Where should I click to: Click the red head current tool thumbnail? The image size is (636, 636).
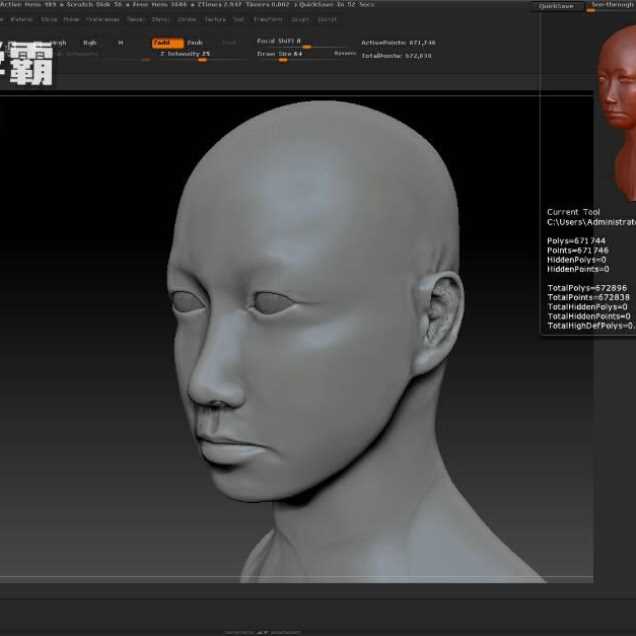[x=617, y=112]
